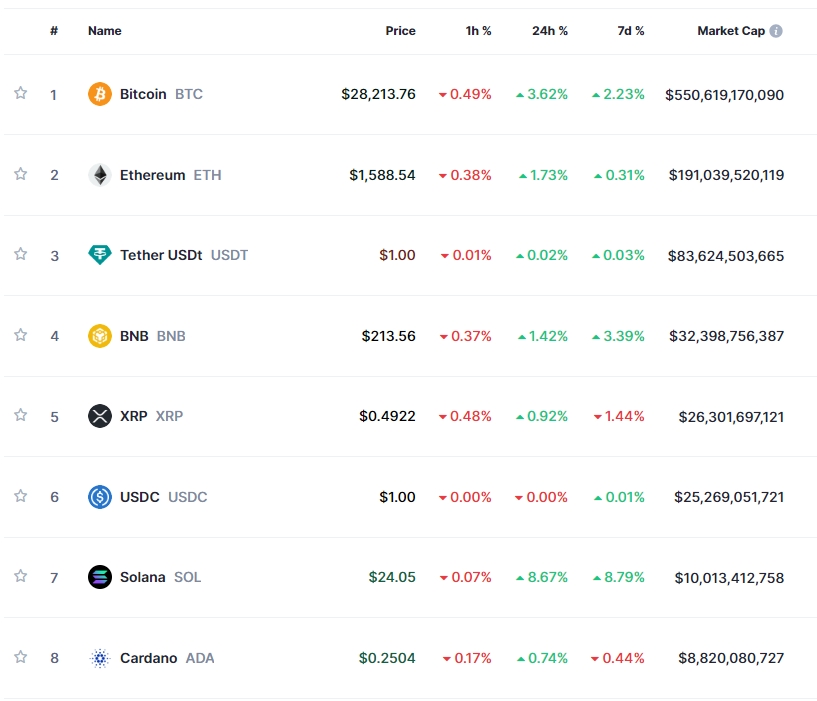Sort by Name column header
The height and width of the screenshot is (701, 817).
click(x=104, y=31)
